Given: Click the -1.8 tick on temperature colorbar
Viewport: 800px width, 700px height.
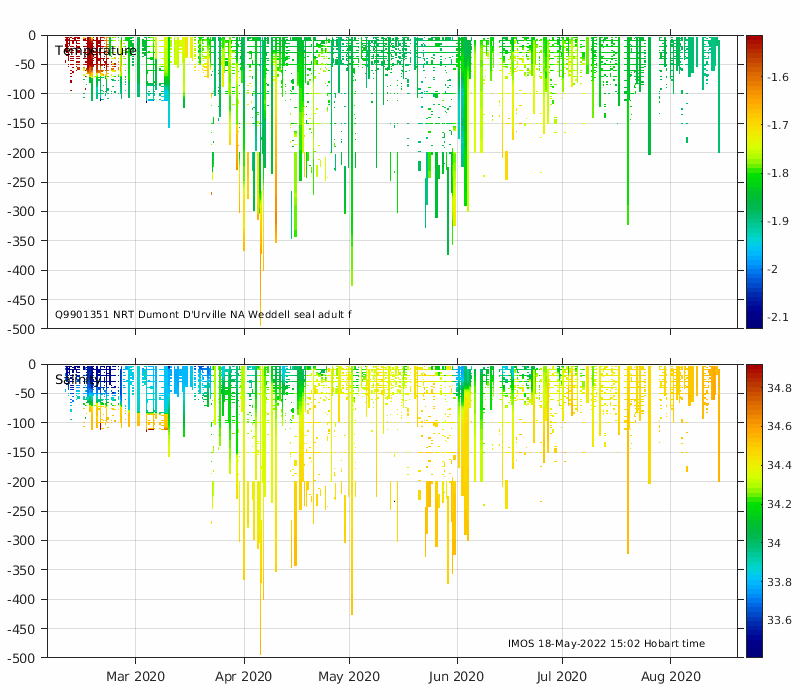Looking at the screenshot, I should tap(777, 173).
